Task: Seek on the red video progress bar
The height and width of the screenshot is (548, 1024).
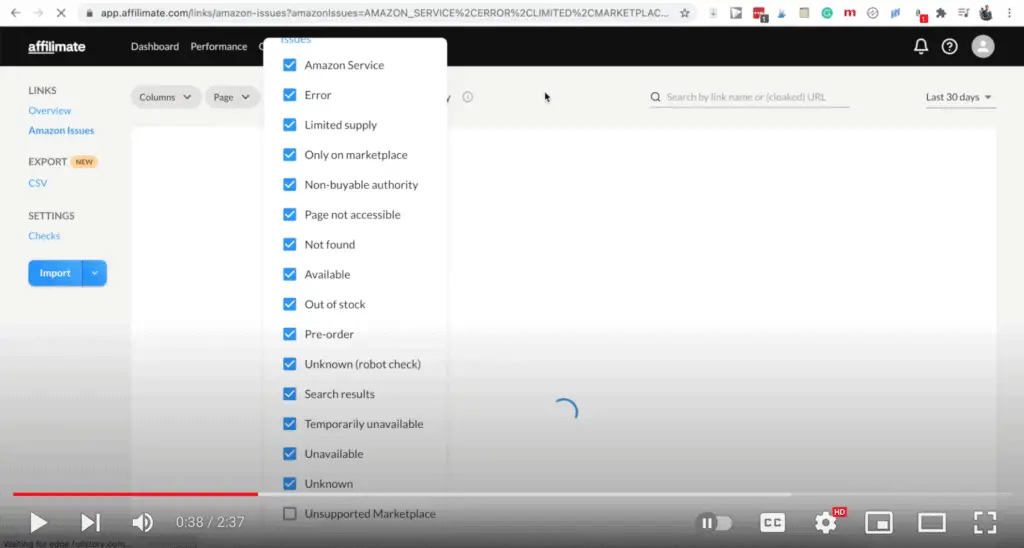Action: (135, 494)
